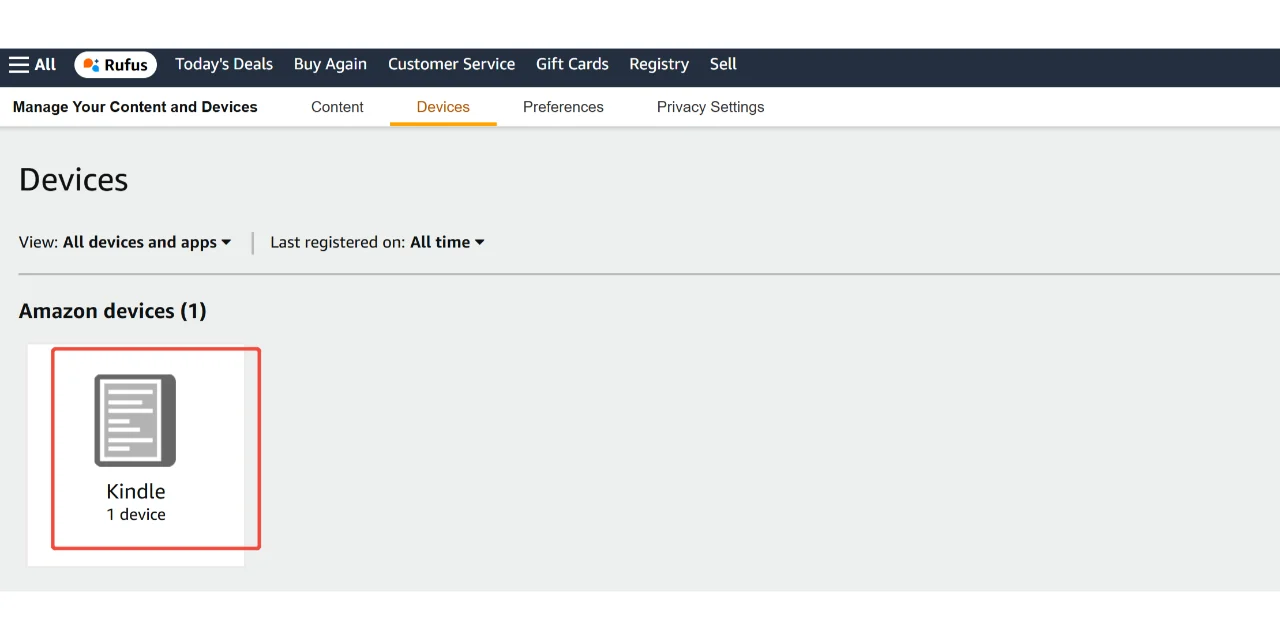
Task: Select the Devices tab
Action: click(x=443, y=107)
